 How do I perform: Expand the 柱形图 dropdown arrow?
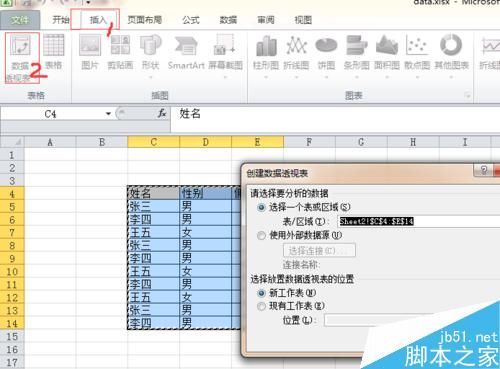pos(266,77)
